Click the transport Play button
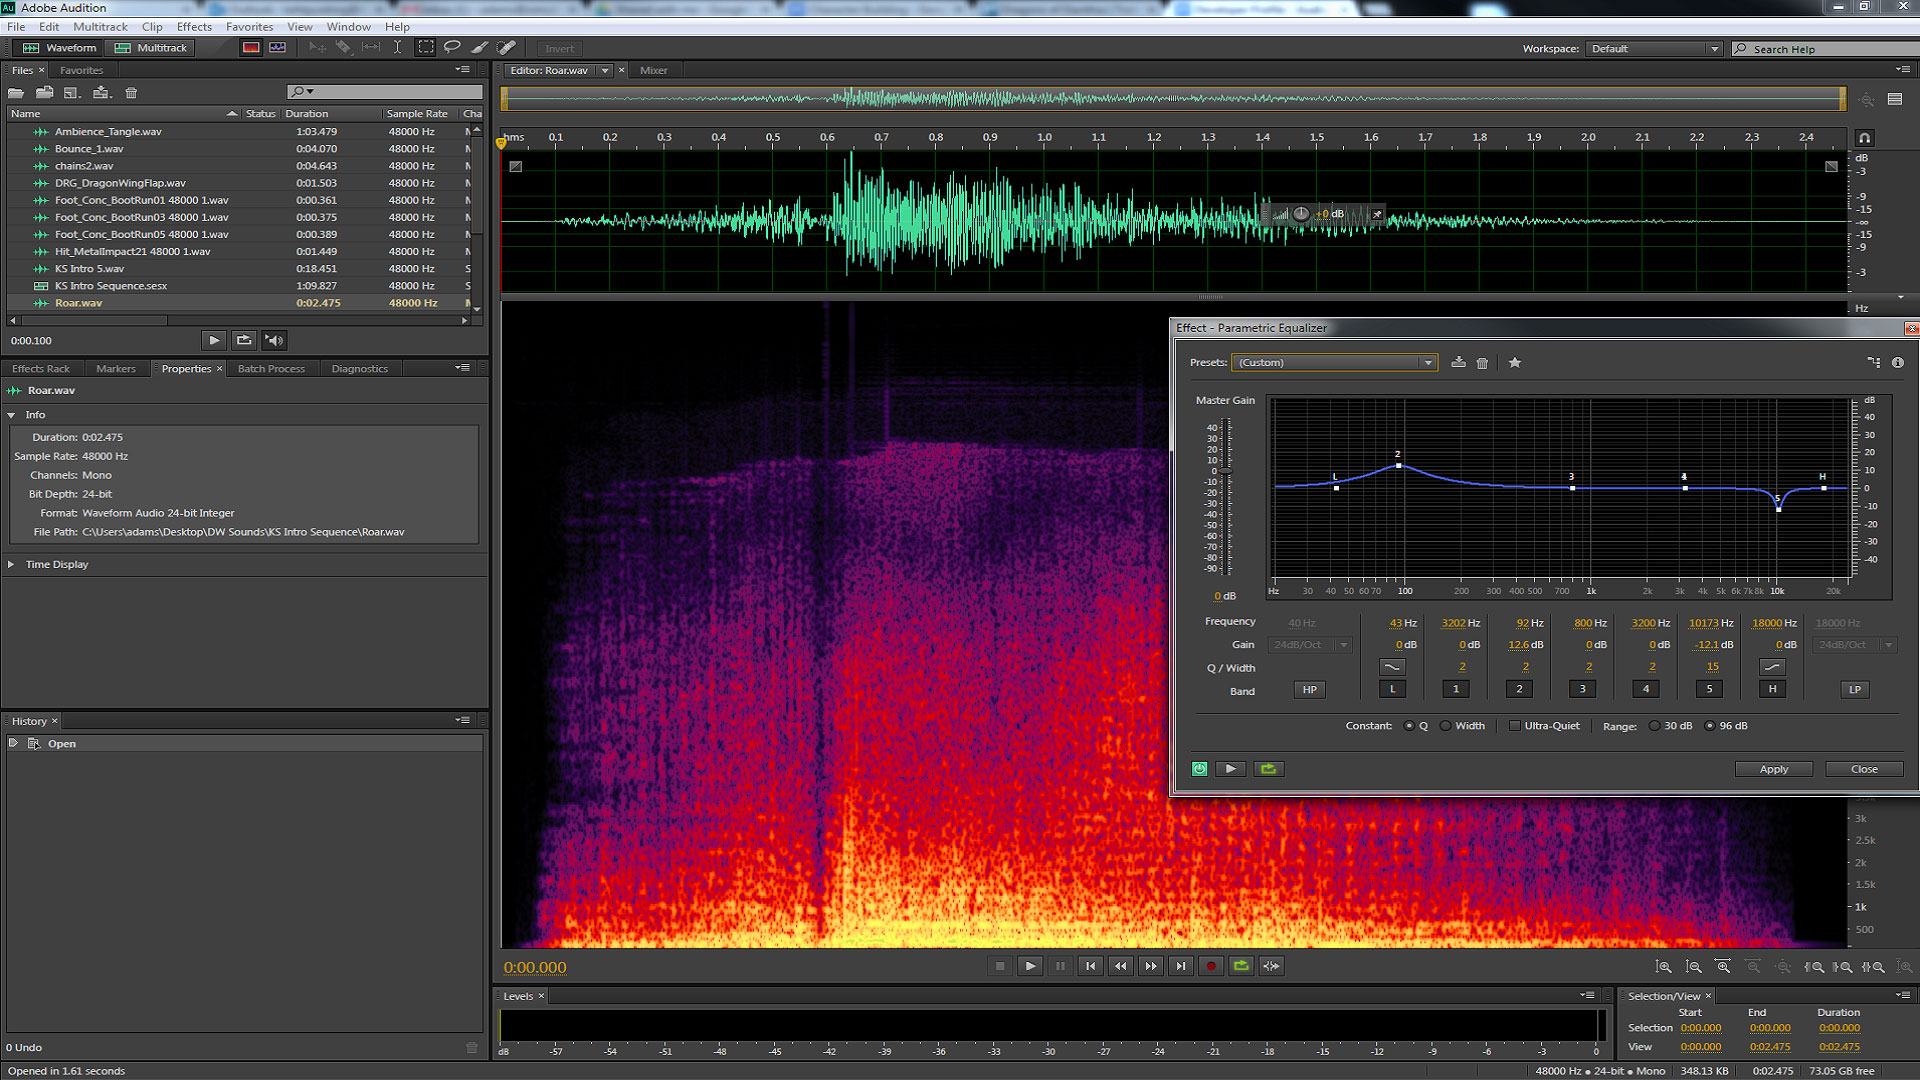Screen dimensions: 1920x1080 point(1030,966)
